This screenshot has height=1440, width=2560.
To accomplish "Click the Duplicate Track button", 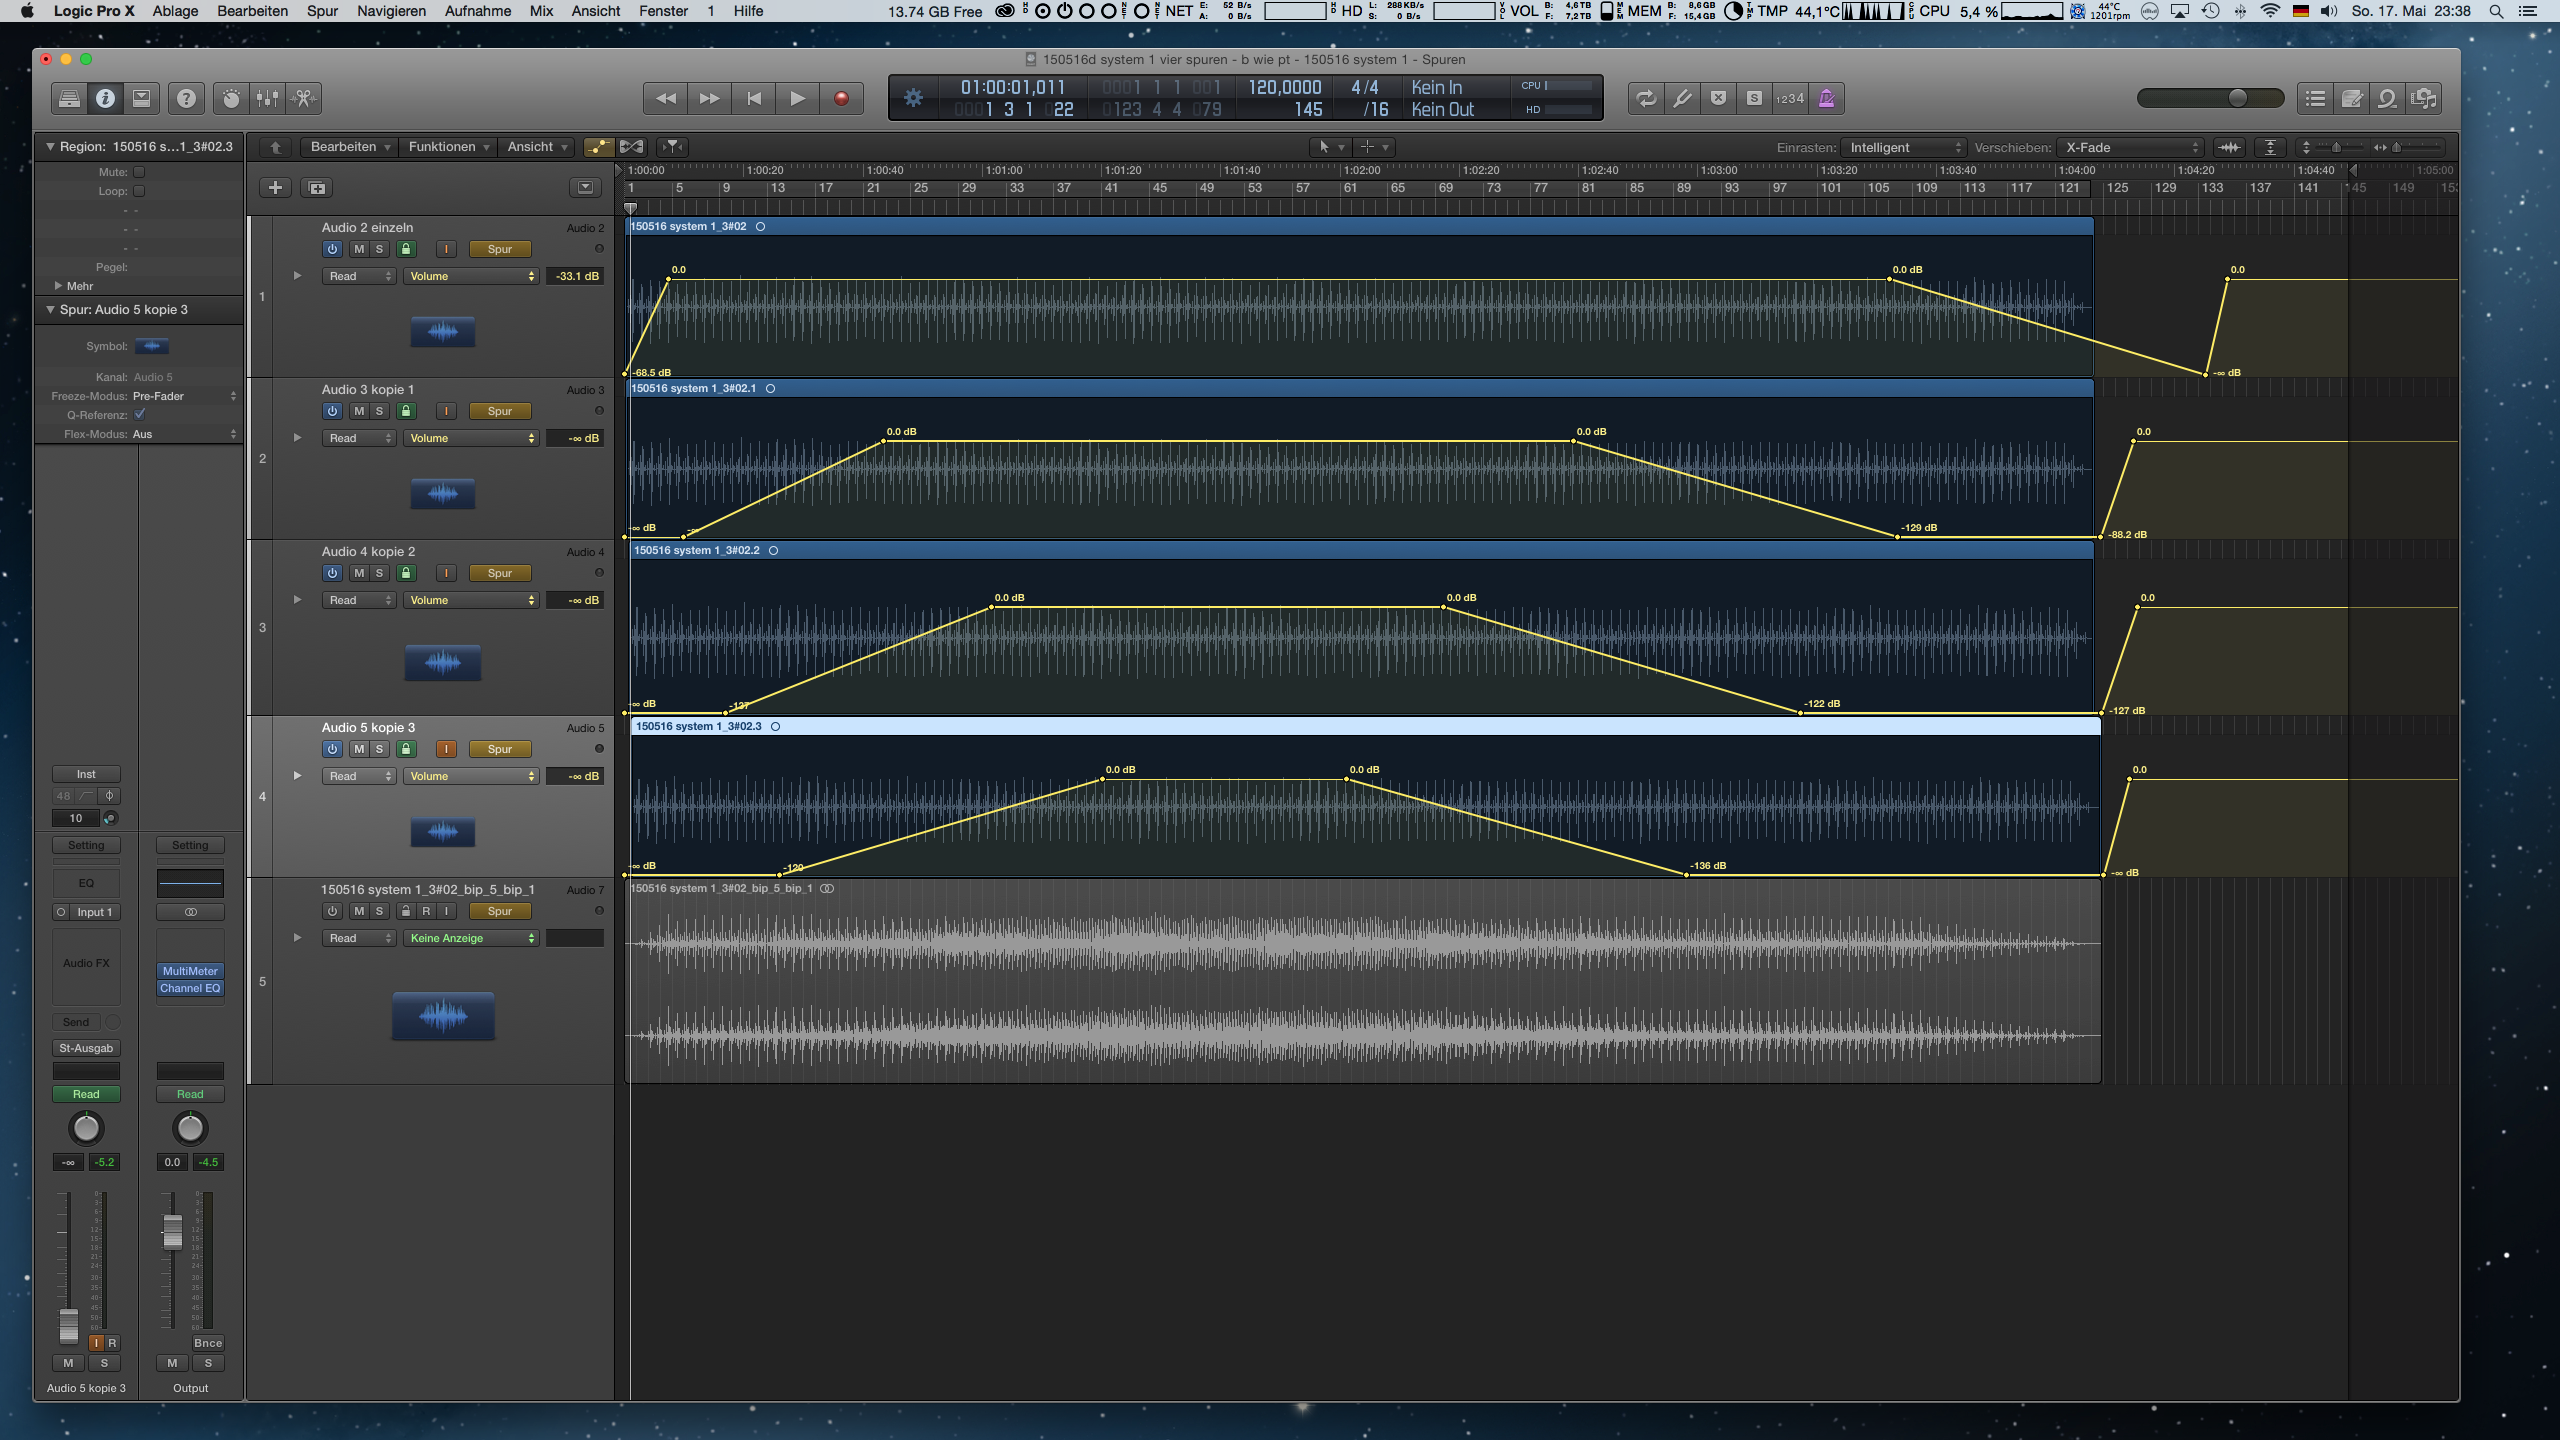I will click(x=317, y=188).
